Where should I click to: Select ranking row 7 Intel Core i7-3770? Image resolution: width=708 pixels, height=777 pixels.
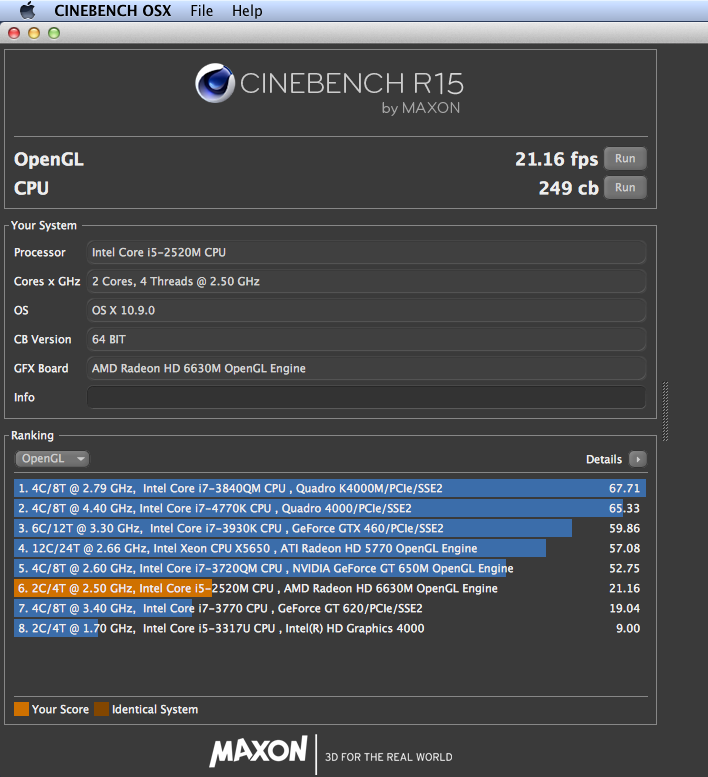click(330, 608)
